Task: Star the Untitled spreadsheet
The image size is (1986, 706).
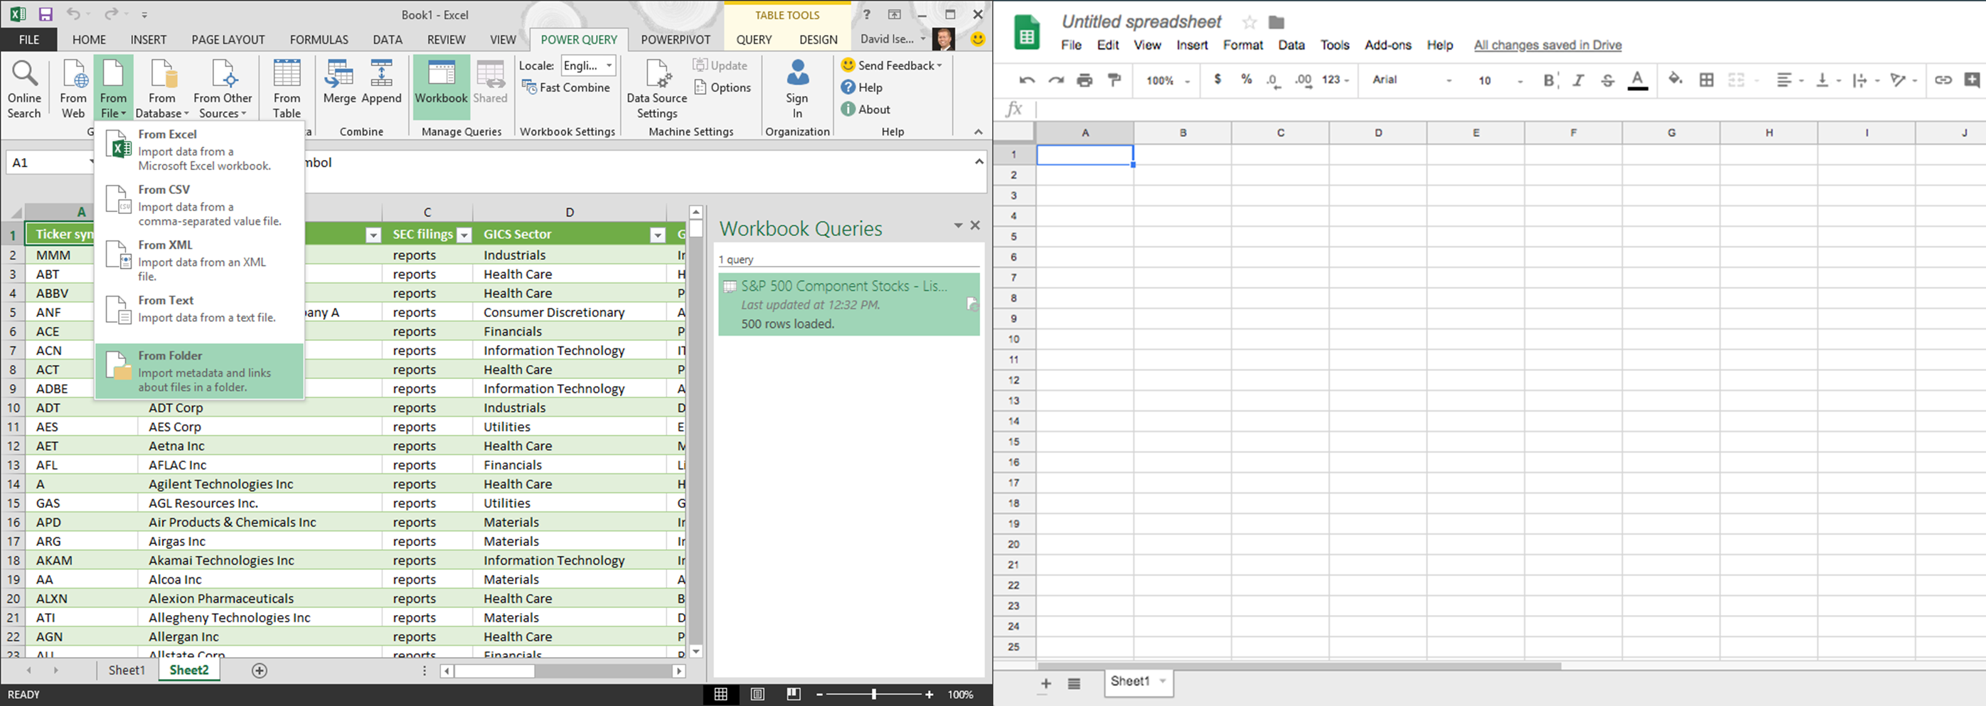Action: [1249, 22]
